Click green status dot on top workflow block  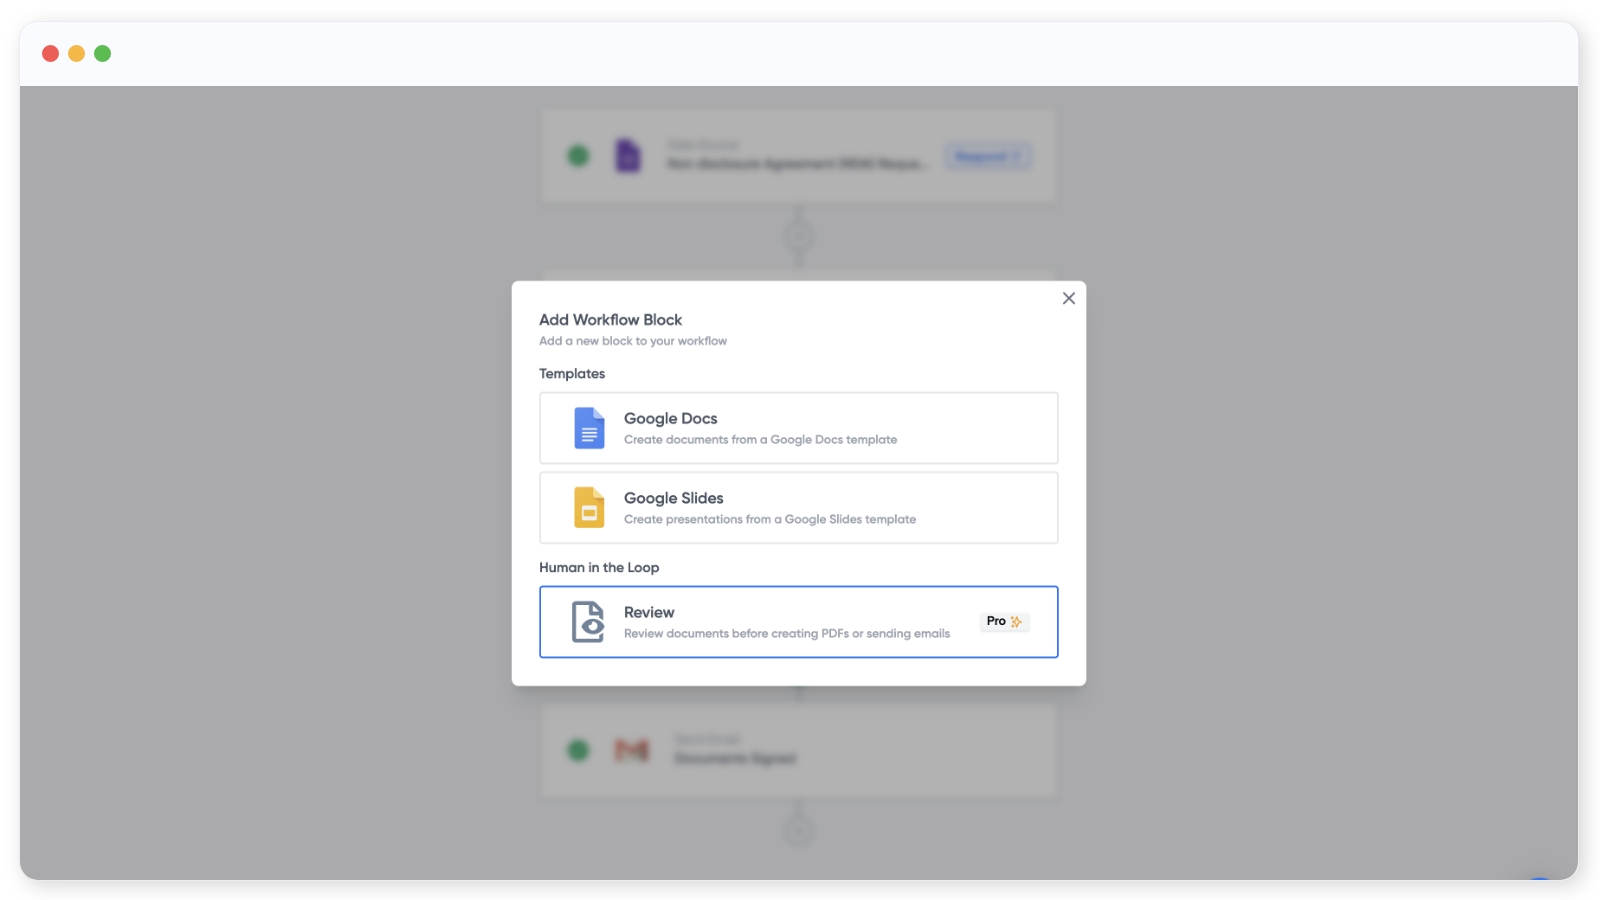pos(578,156)
